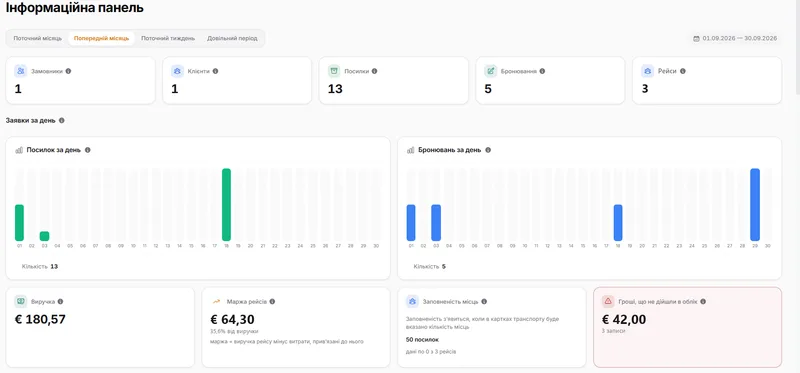Image resolution: width=800 pixels, height=373 pixels.
Task: Show info icon next to Гроші, що не дійшли
Action: pyautogui.click(x=703, y=302)
